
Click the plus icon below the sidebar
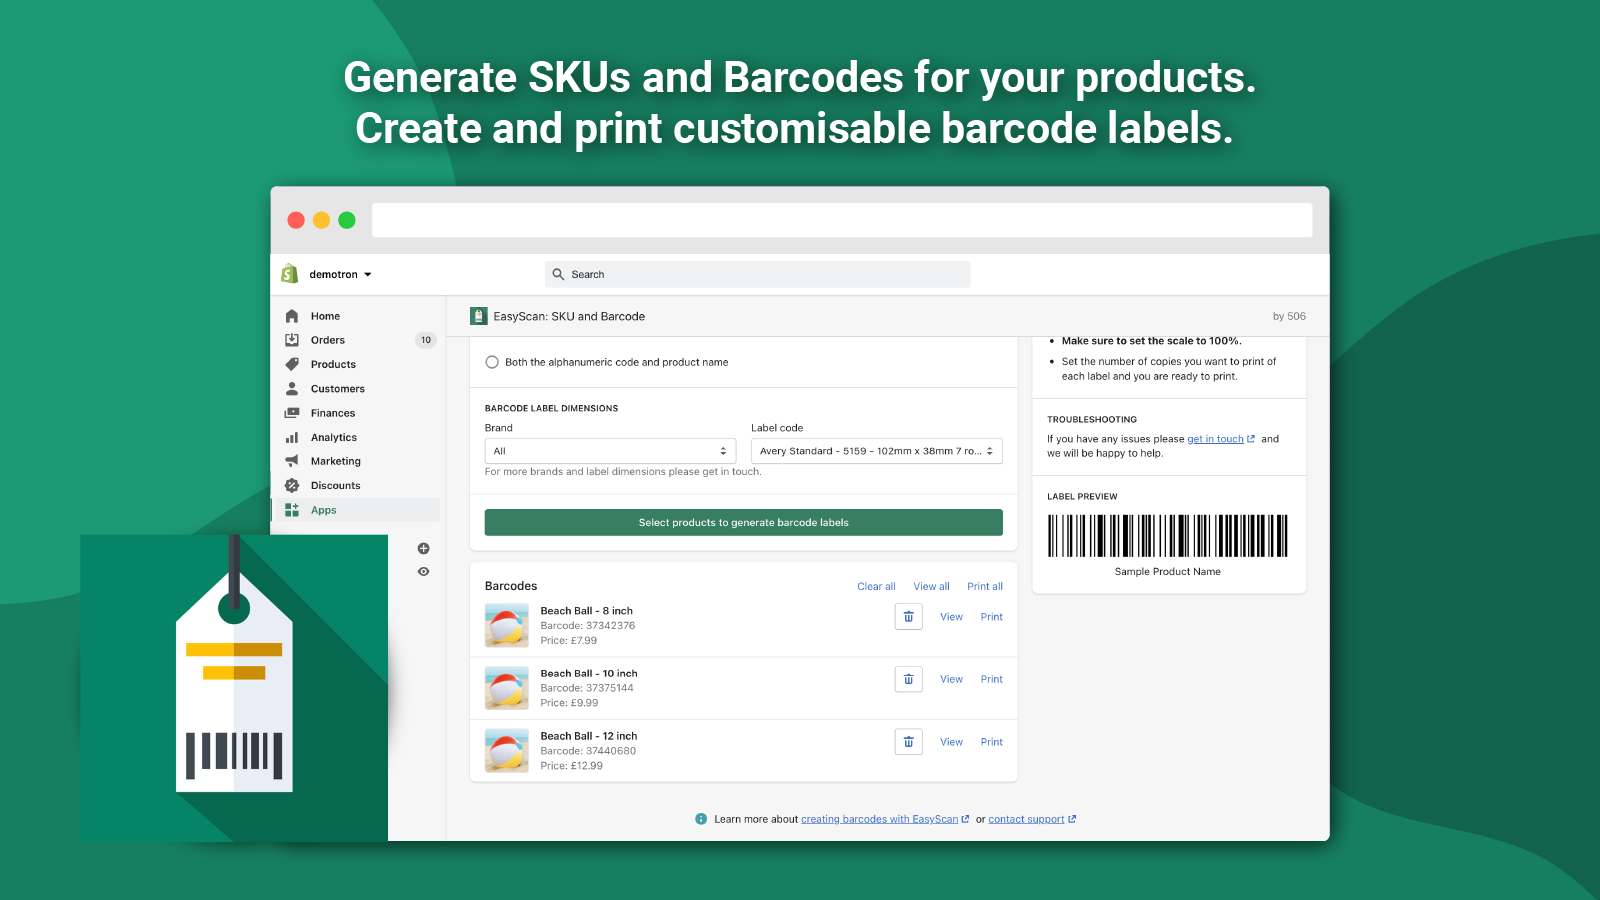[423, 548]
